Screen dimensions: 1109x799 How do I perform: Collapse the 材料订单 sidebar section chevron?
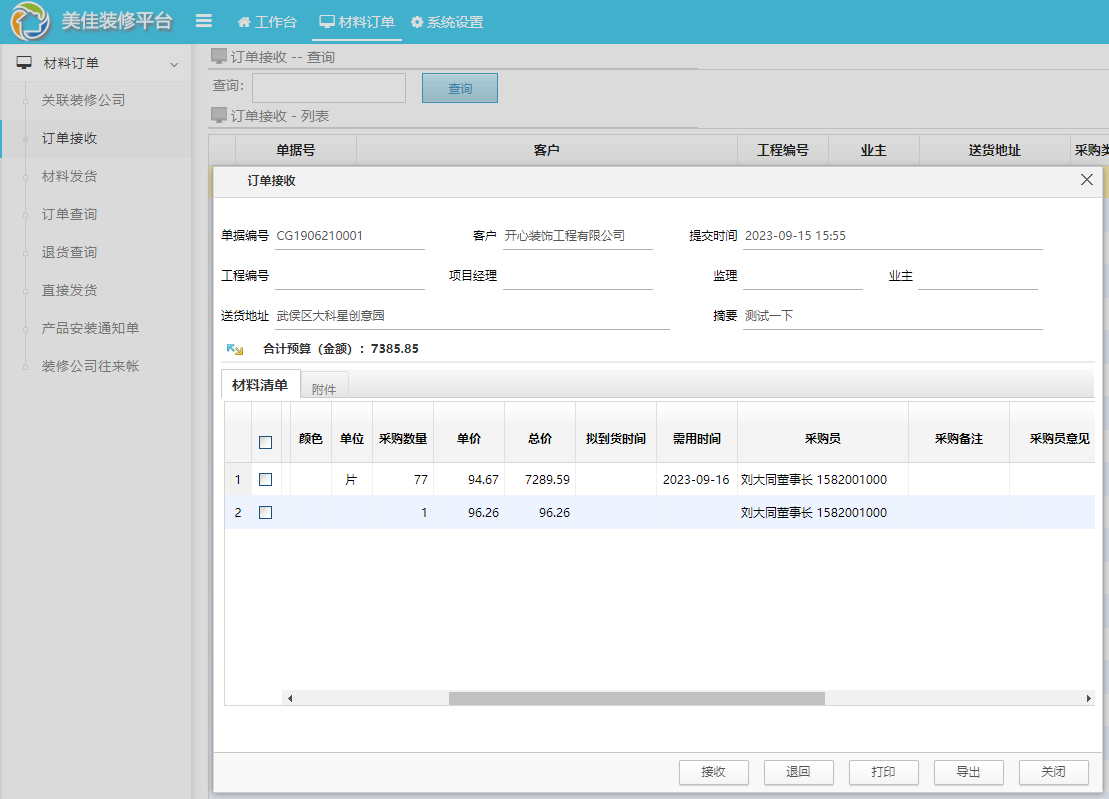click(174, 64)
